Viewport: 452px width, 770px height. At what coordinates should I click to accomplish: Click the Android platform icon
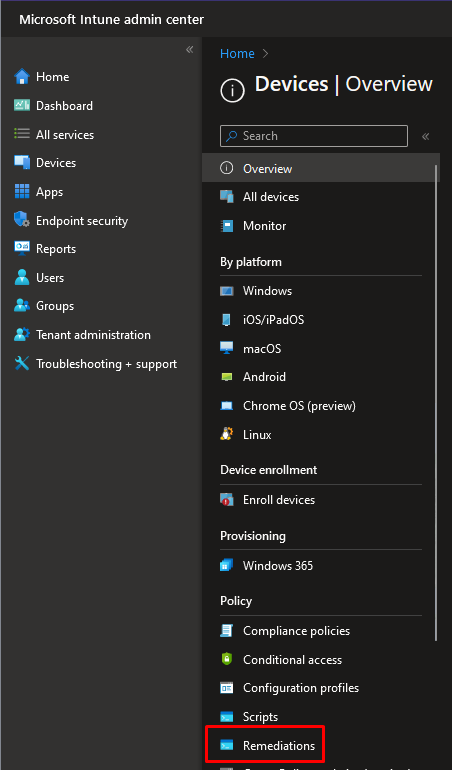[226, 377]
